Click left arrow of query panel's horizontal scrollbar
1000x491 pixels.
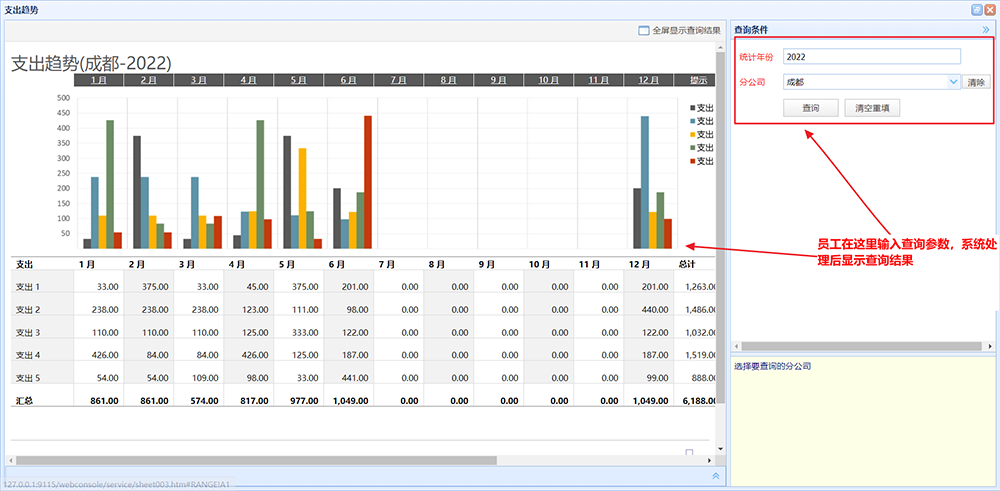click(x=735, y=346)
